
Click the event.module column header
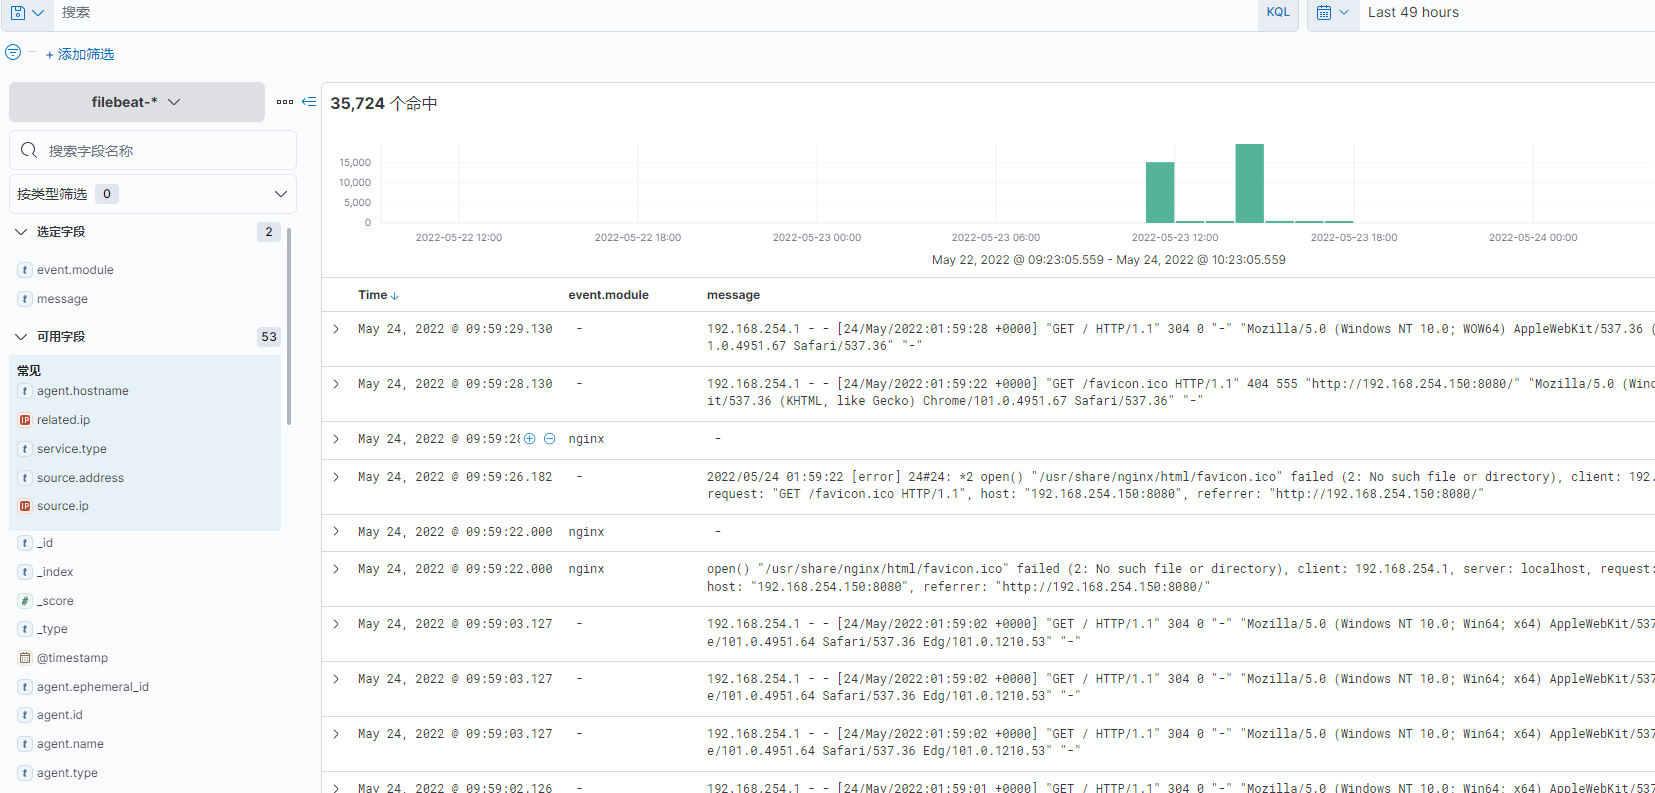click(x=609, y=295)
